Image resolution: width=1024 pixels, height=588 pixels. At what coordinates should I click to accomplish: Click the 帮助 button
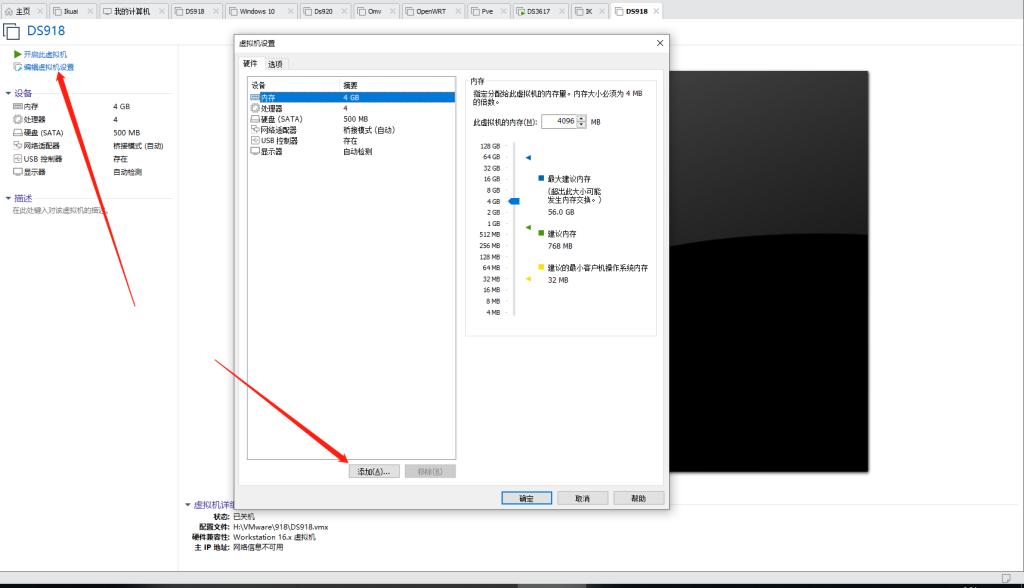639,498
